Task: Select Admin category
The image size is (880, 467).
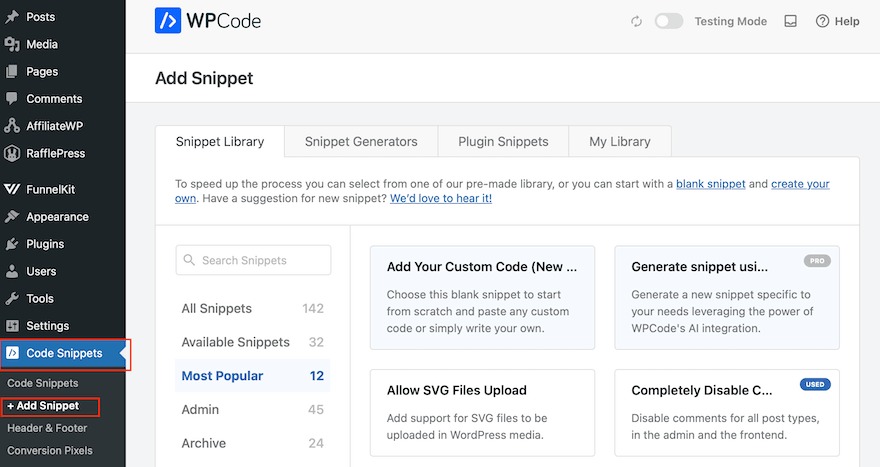Action: click(x=253, y=409)
